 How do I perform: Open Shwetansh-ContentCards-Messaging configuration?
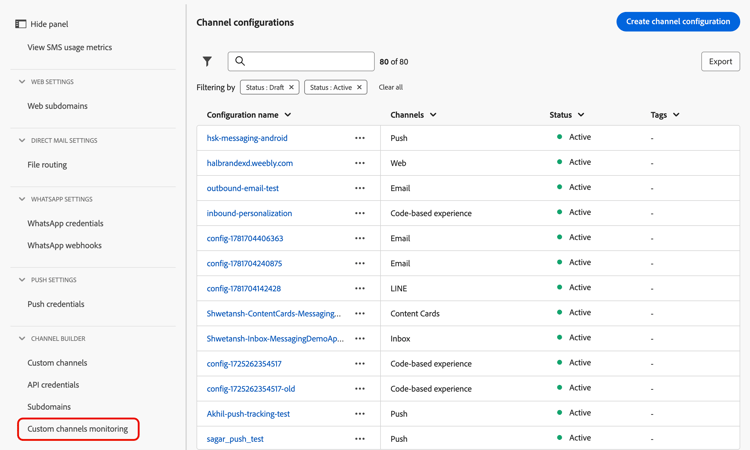coord(274,314)
